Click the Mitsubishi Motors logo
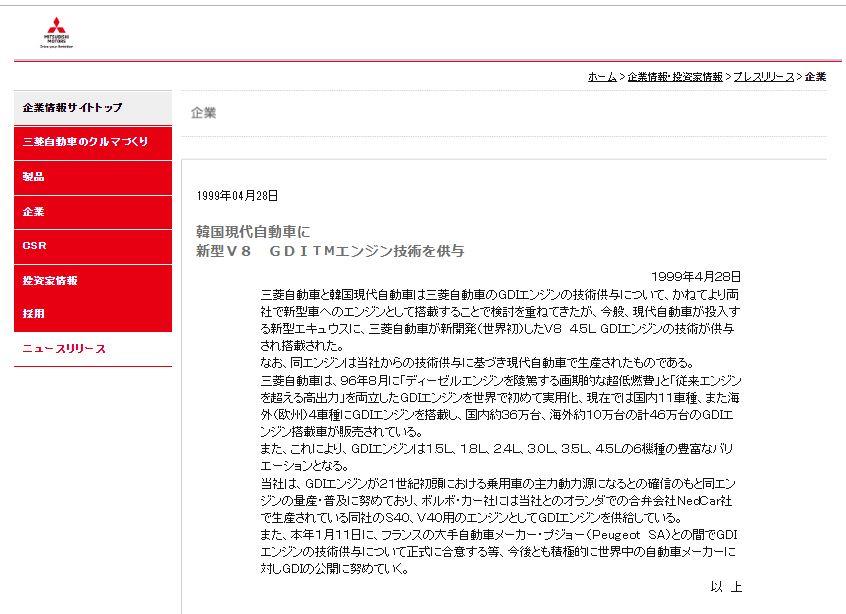Image resolution: width=846 pixels, height=614 pixels. click(x=57, y=32)
